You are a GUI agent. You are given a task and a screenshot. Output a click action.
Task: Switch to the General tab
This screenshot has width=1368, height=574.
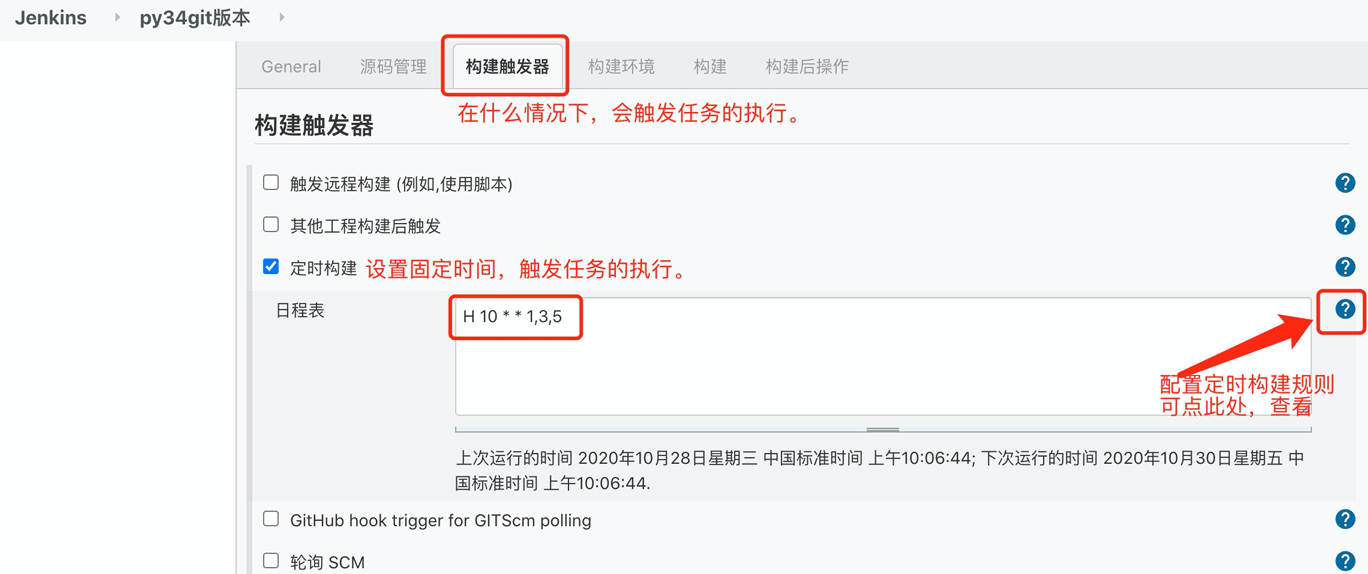[x=291, y=67]
